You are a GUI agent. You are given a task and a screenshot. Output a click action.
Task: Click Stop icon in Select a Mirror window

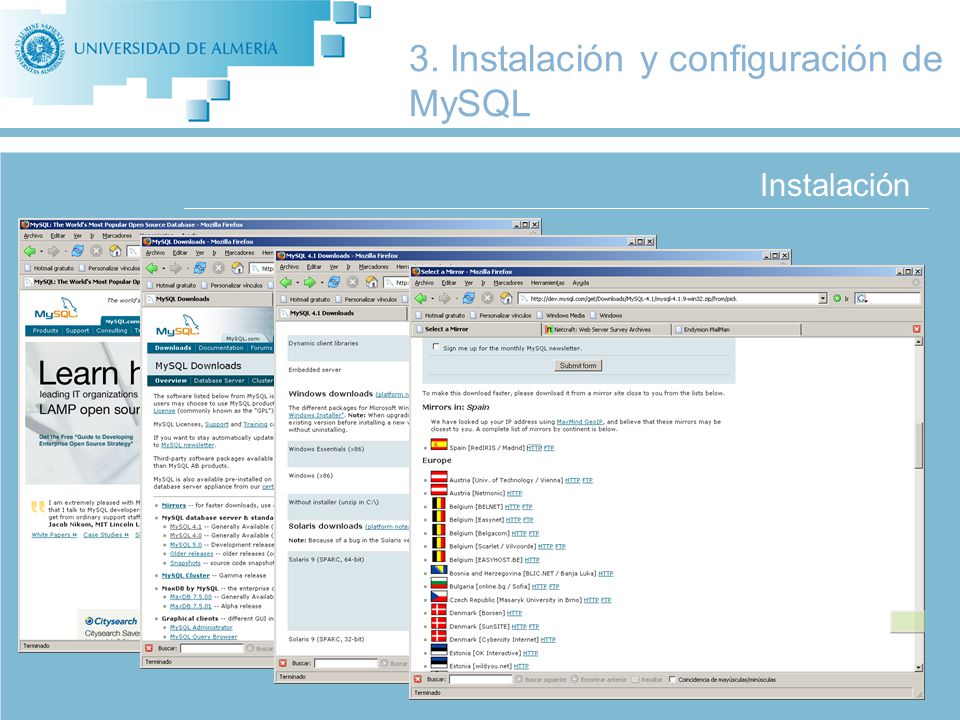coord(487,298)
